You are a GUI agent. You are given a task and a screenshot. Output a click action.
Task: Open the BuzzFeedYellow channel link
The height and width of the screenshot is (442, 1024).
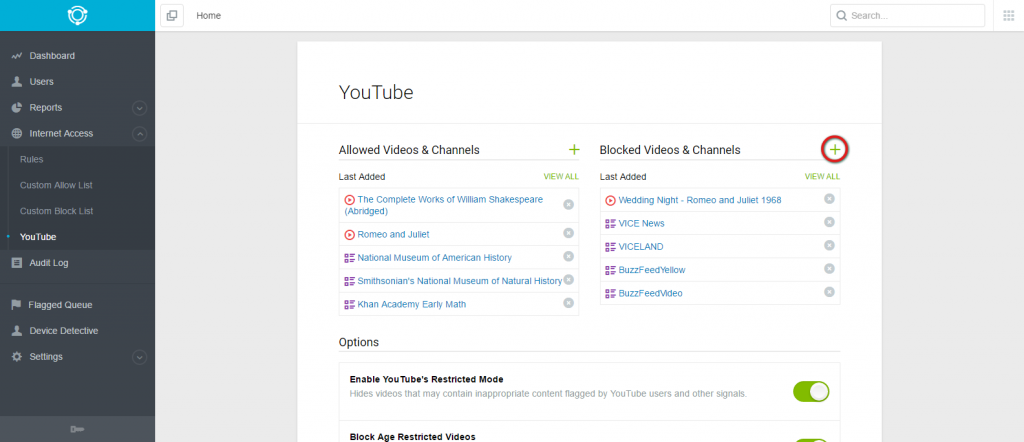click(652, 270)
